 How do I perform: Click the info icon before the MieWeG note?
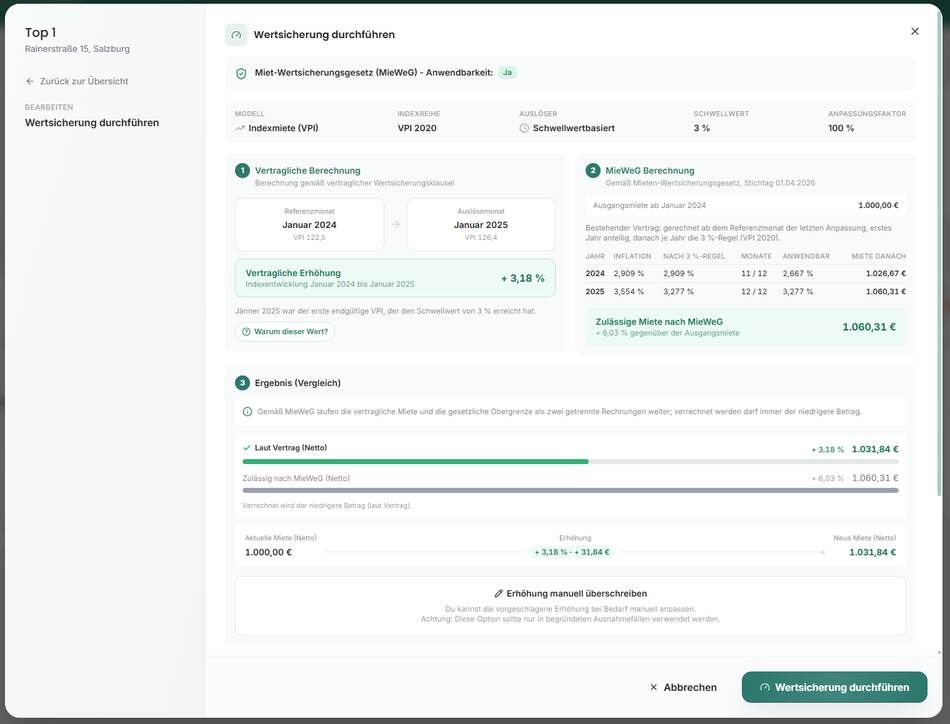[247, 412]
